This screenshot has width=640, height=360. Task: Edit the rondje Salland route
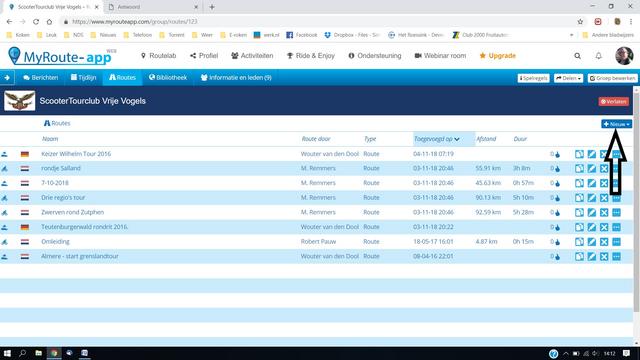click(x=591, y=169)
